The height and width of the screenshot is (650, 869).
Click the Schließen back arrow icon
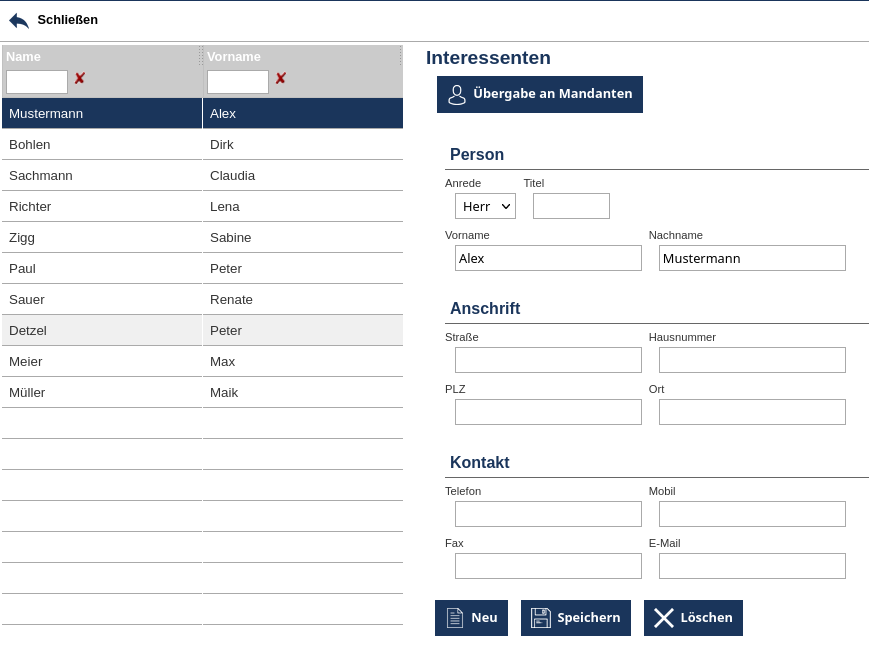tap(19, 20)
